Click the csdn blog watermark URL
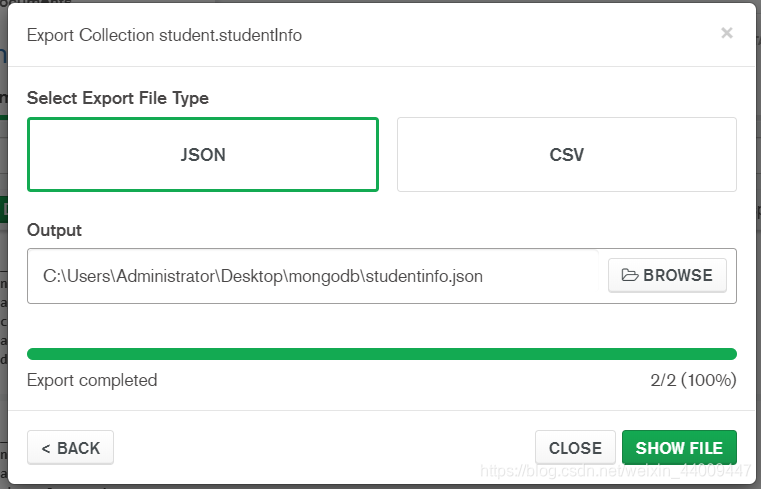This screenshot has height=489, width=761. coord(615,470)
